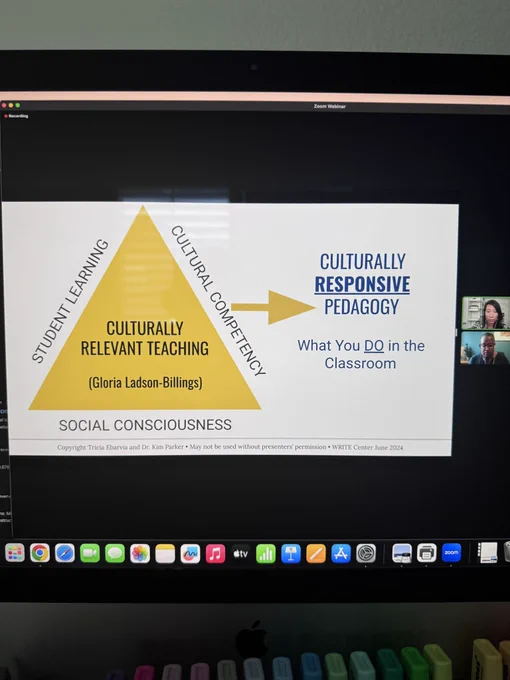Image resolution: width=510 pixels, height=680 pixels.
Task: Click the underlined "RESPONSIVE" heading word
Action: tap(362, 284)
